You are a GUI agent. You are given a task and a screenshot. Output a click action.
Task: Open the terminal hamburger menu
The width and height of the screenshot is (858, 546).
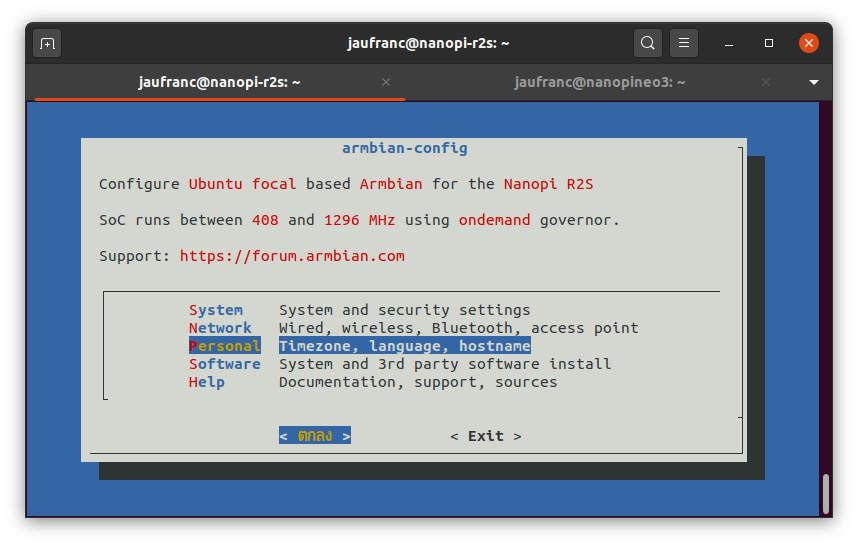[683, 43]
